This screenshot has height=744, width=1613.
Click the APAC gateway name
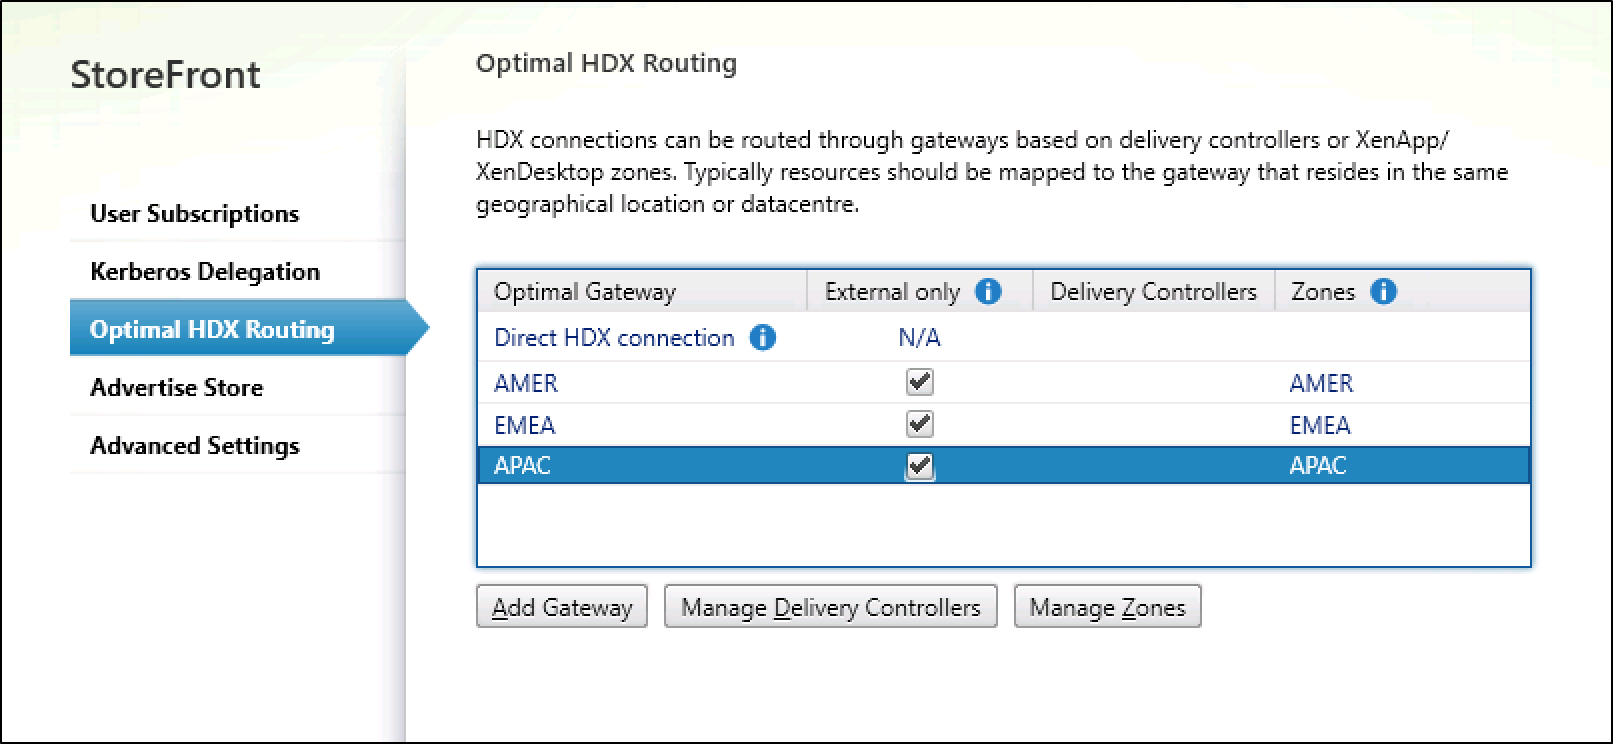(522, 466)
